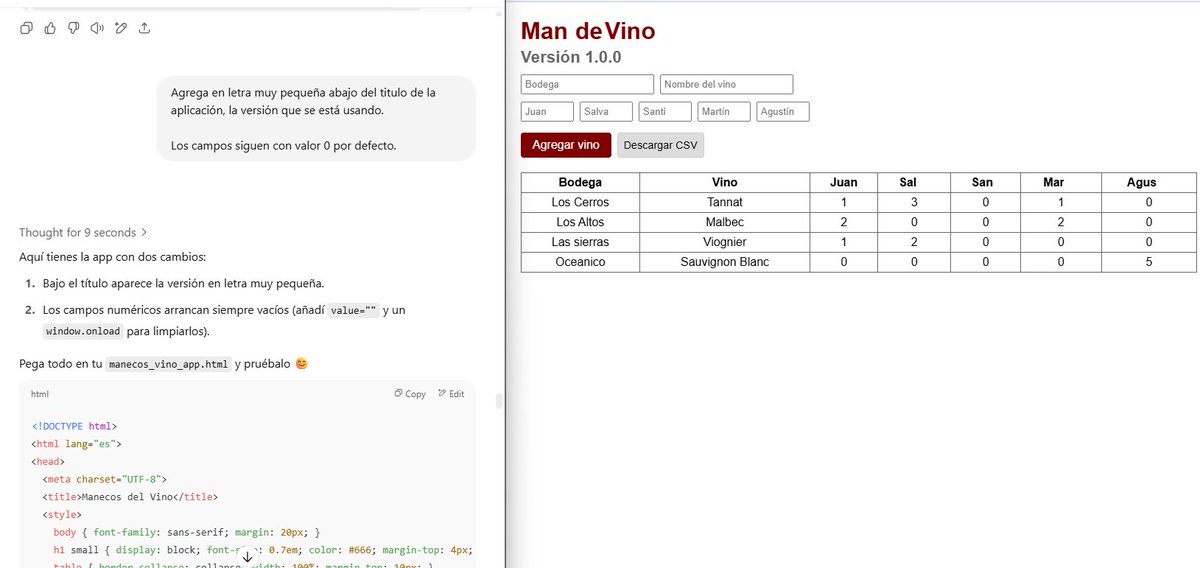
Task: Focus the Santi score field
Action: pos(665,112)
